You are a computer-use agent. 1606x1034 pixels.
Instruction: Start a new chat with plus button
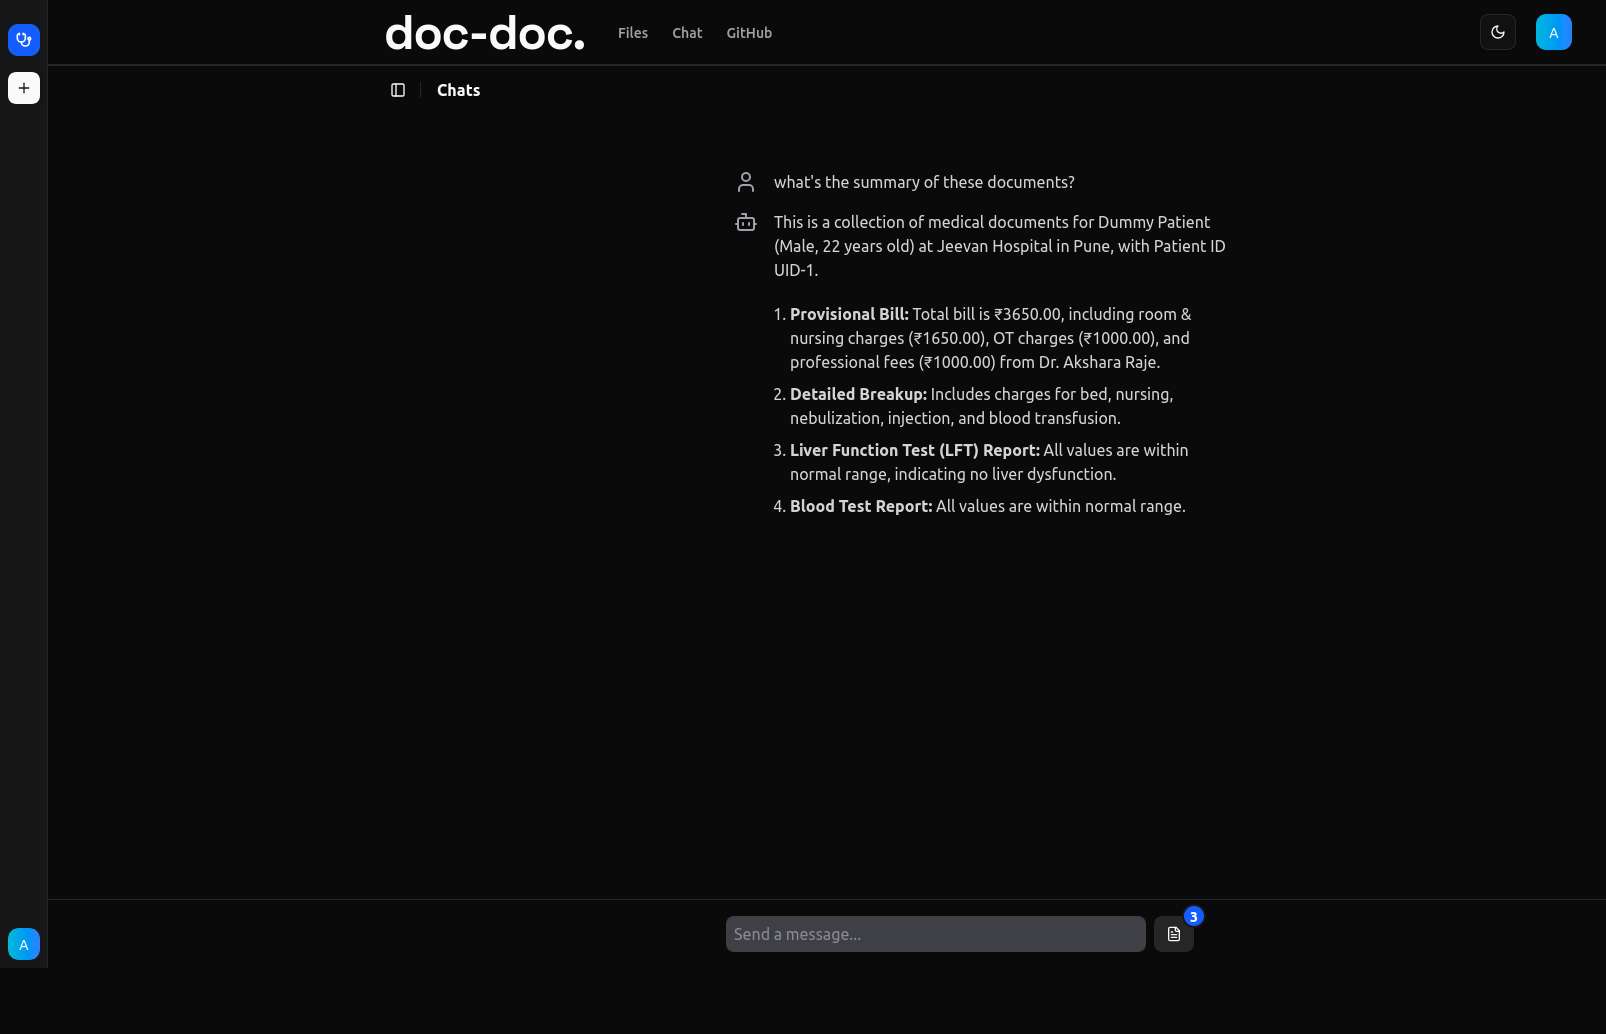coord(24,88)
